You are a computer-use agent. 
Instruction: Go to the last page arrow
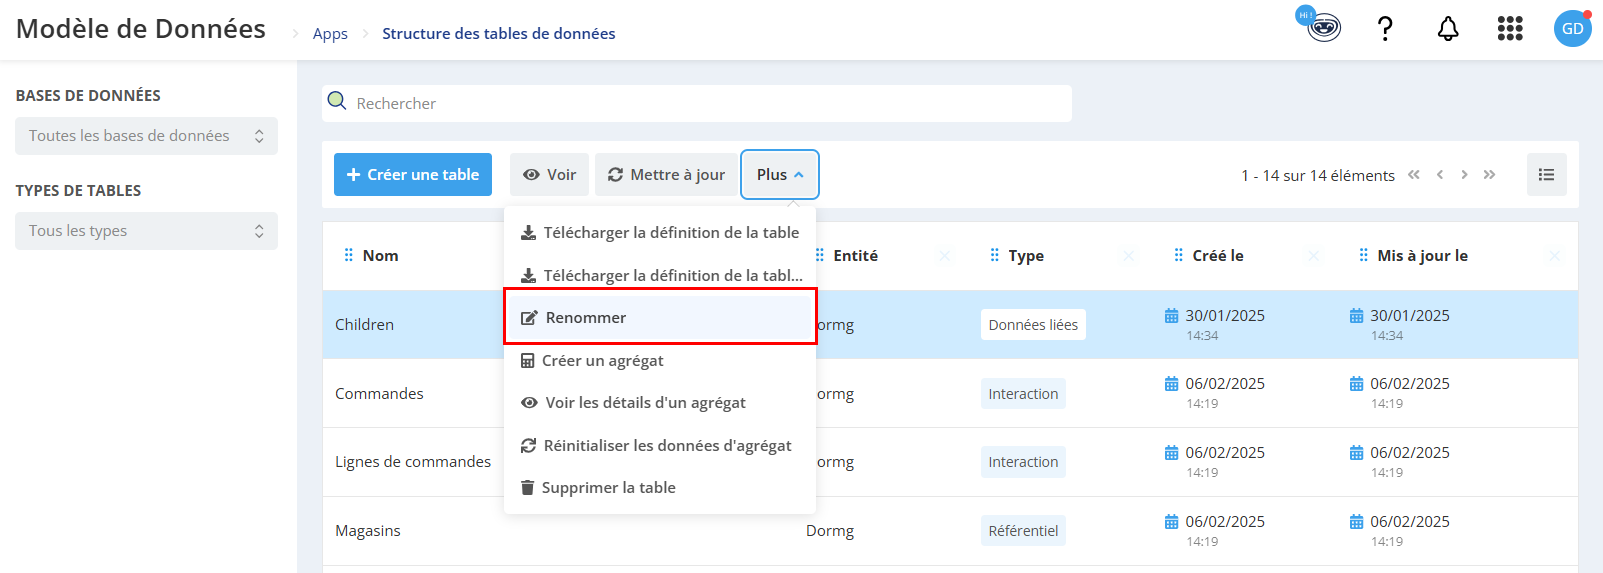coord(1489,175)
